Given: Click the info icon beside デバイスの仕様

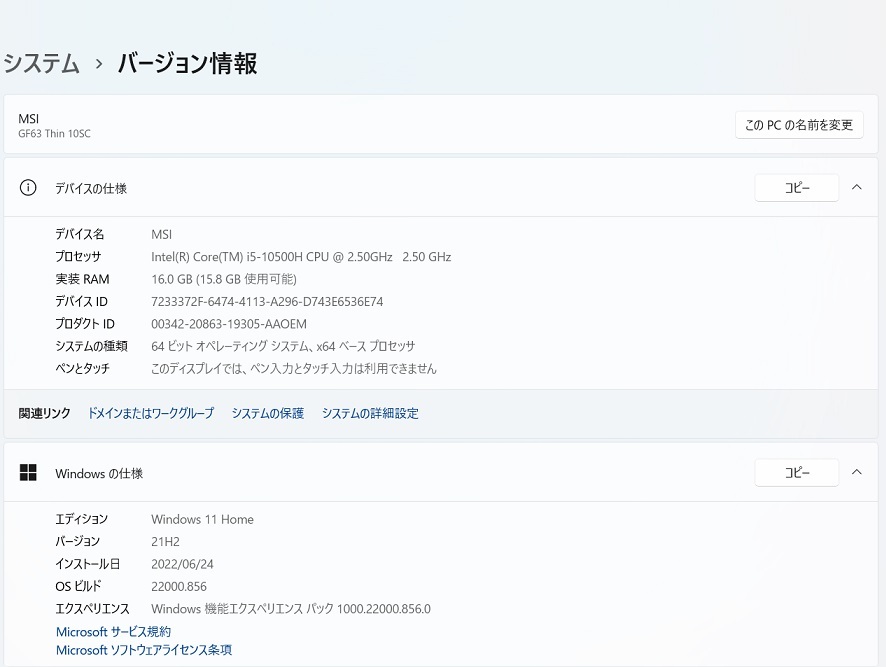Looking at the screenshot, I should click(28, 187).
